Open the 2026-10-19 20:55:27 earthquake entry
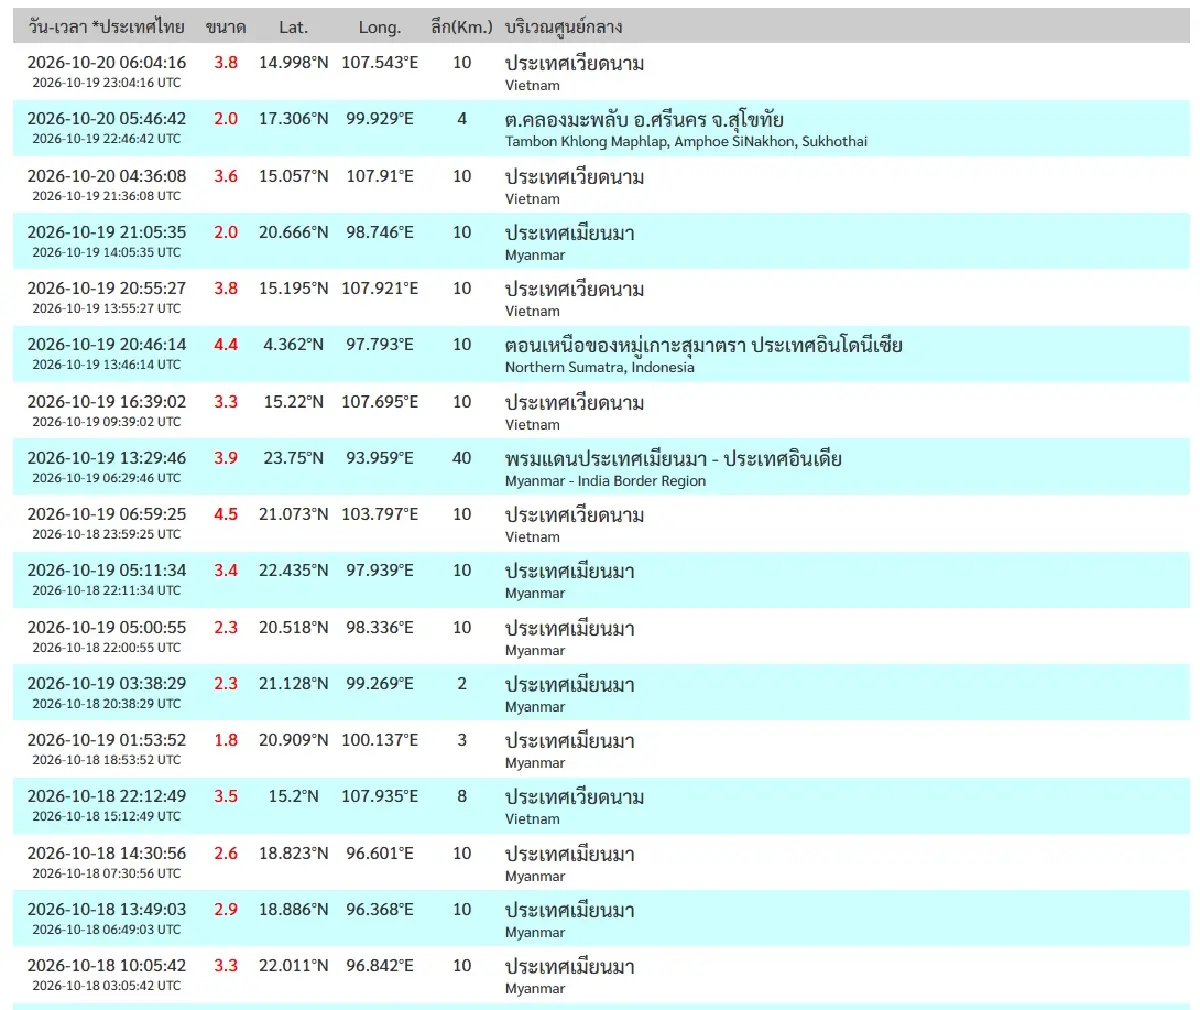This screenshot has height=1010, width=1200. [601, 297]
